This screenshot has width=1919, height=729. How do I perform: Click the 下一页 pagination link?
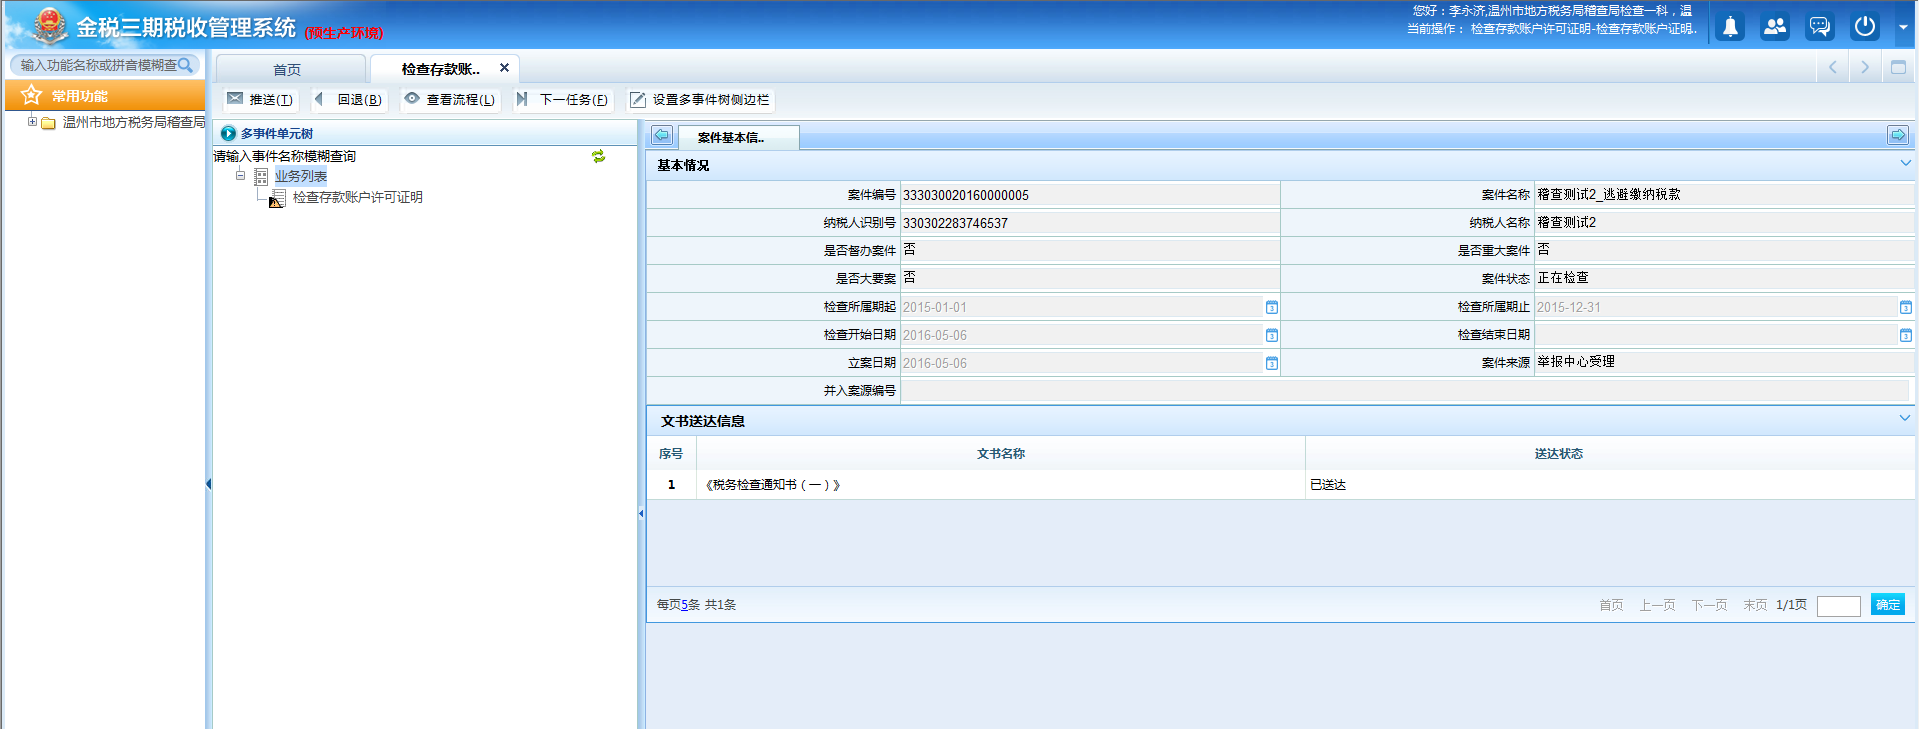pyautogui.click(x=1709, y=605)
